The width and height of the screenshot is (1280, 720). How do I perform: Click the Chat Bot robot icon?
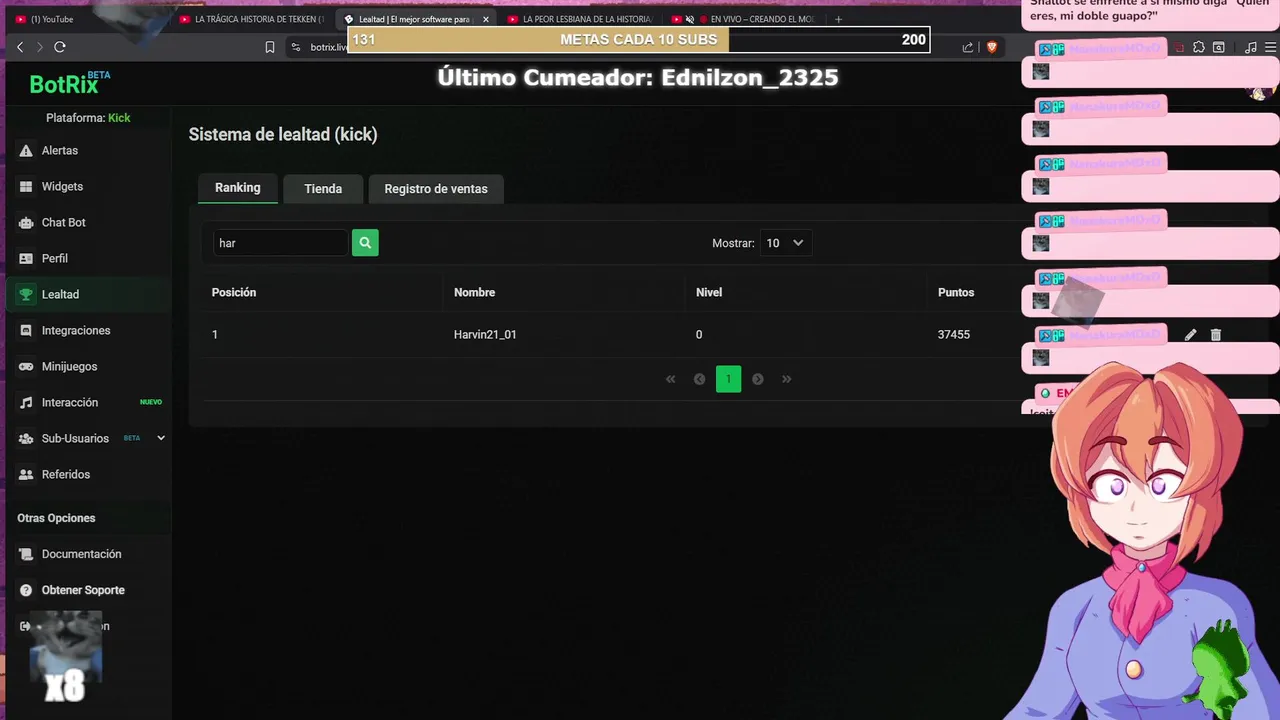coord(26,222)
